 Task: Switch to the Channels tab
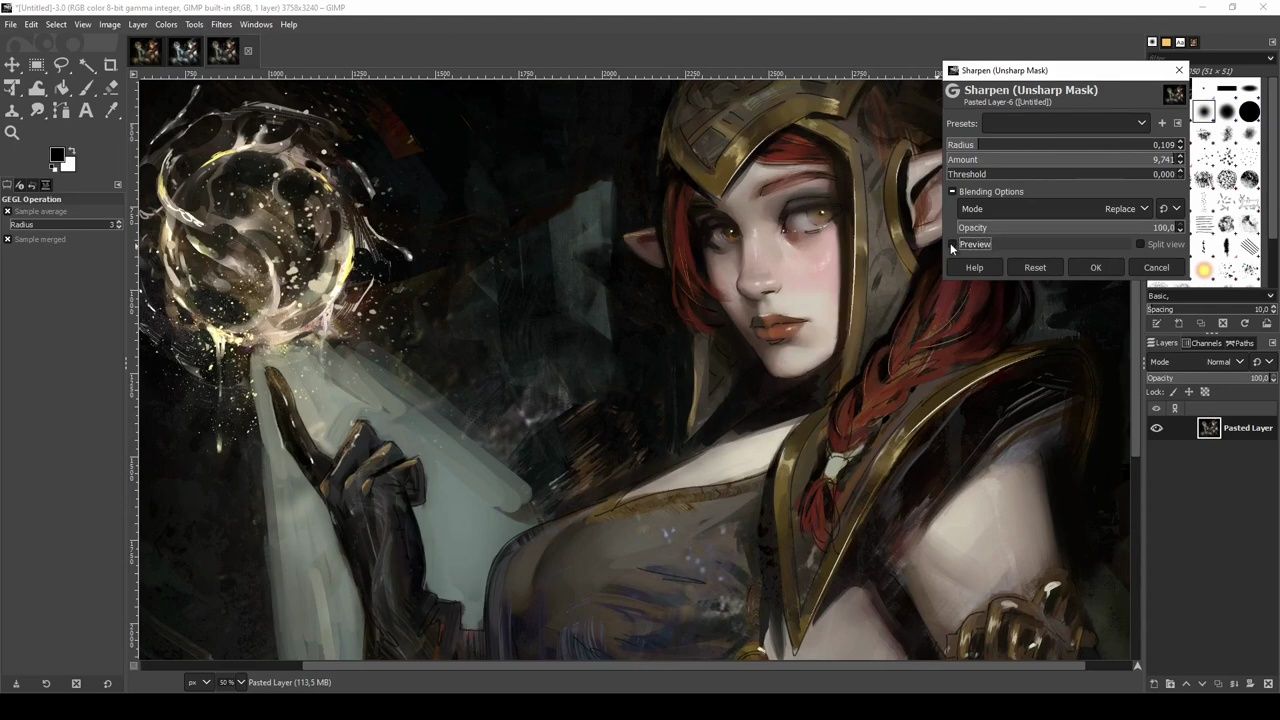(1202, 343)
